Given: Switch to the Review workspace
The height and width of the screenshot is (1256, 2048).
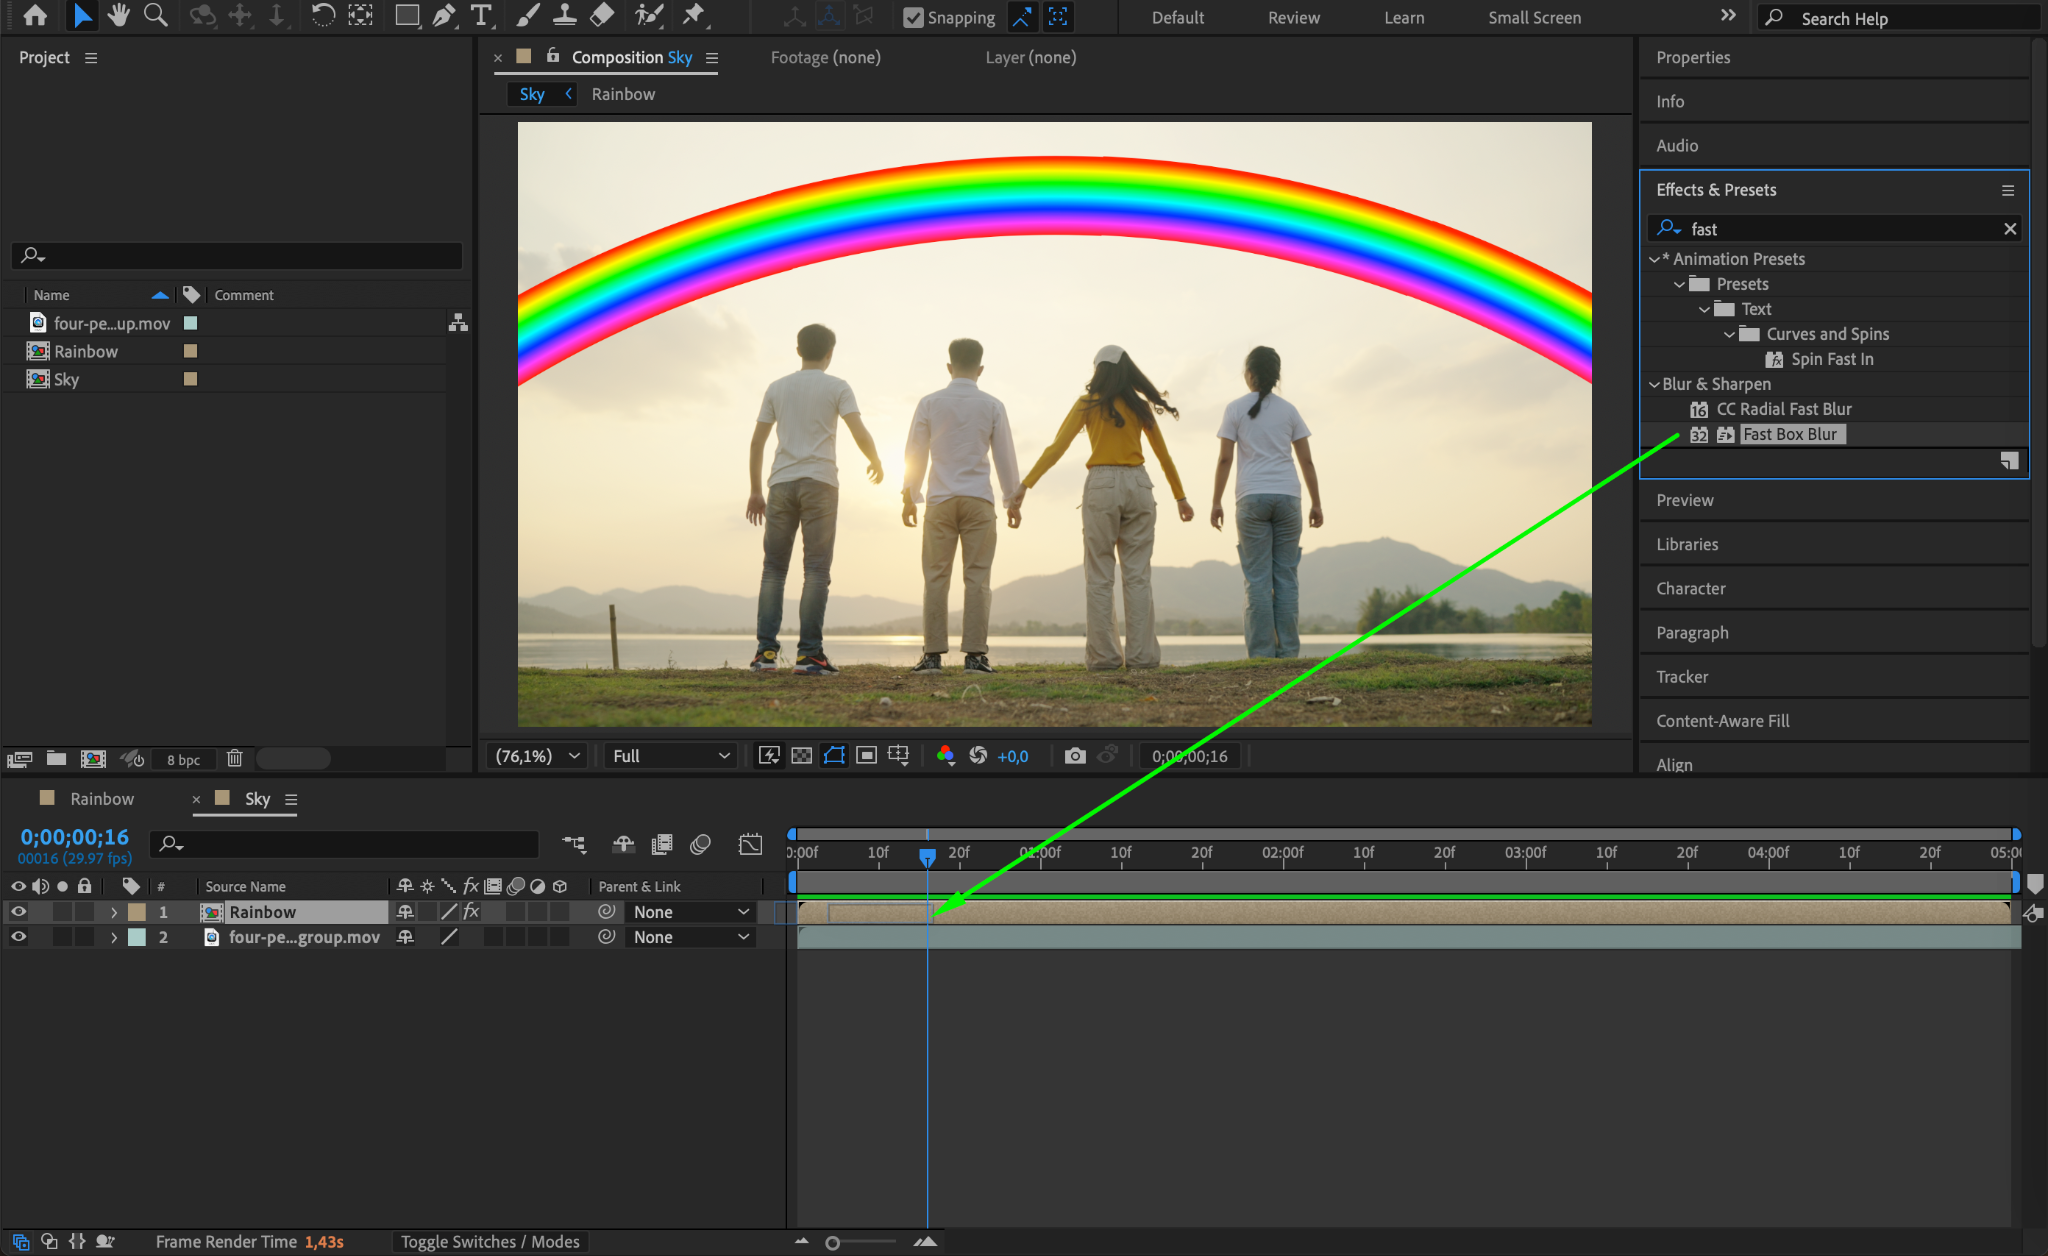Looking at the screenshot, I should [1293, 18].
